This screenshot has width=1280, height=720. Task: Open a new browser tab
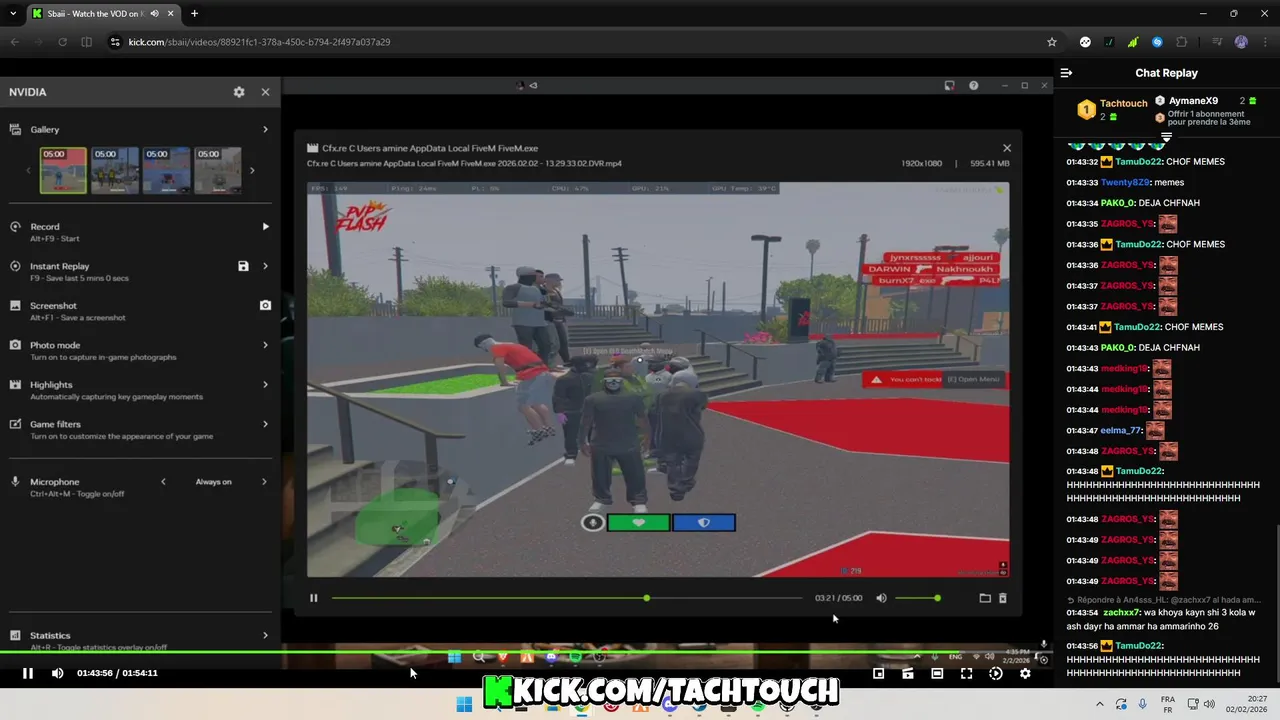[194, 14]
